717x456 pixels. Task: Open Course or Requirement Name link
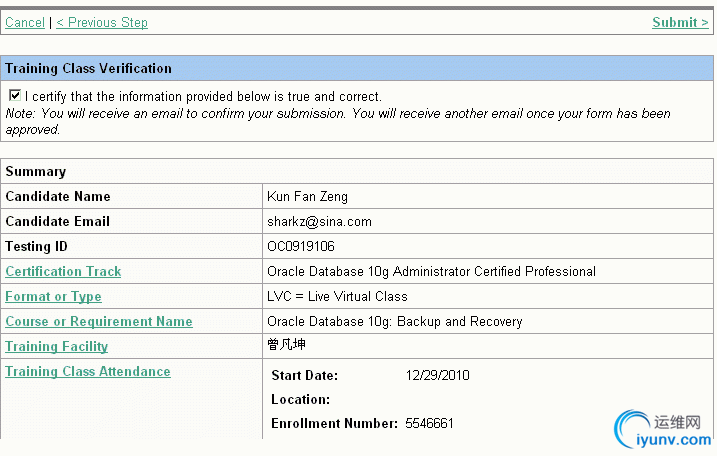pos(99,322)
